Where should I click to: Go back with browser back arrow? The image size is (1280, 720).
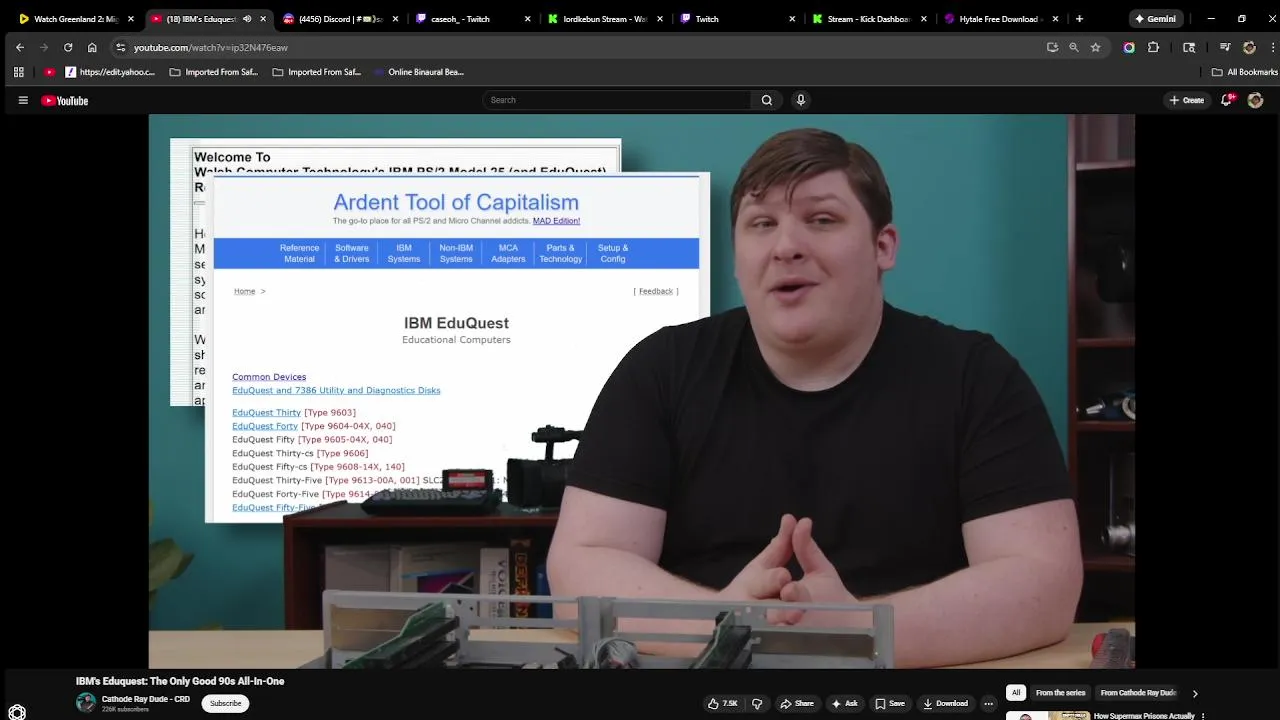tap(20, 47)
